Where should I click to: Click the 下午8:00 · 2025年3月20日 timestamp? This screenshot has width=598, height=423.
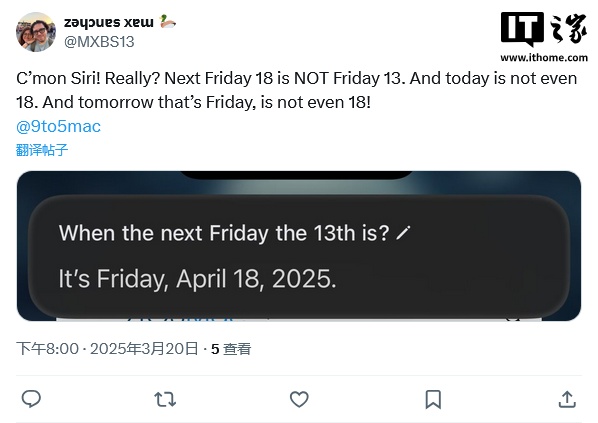point(107,349)
